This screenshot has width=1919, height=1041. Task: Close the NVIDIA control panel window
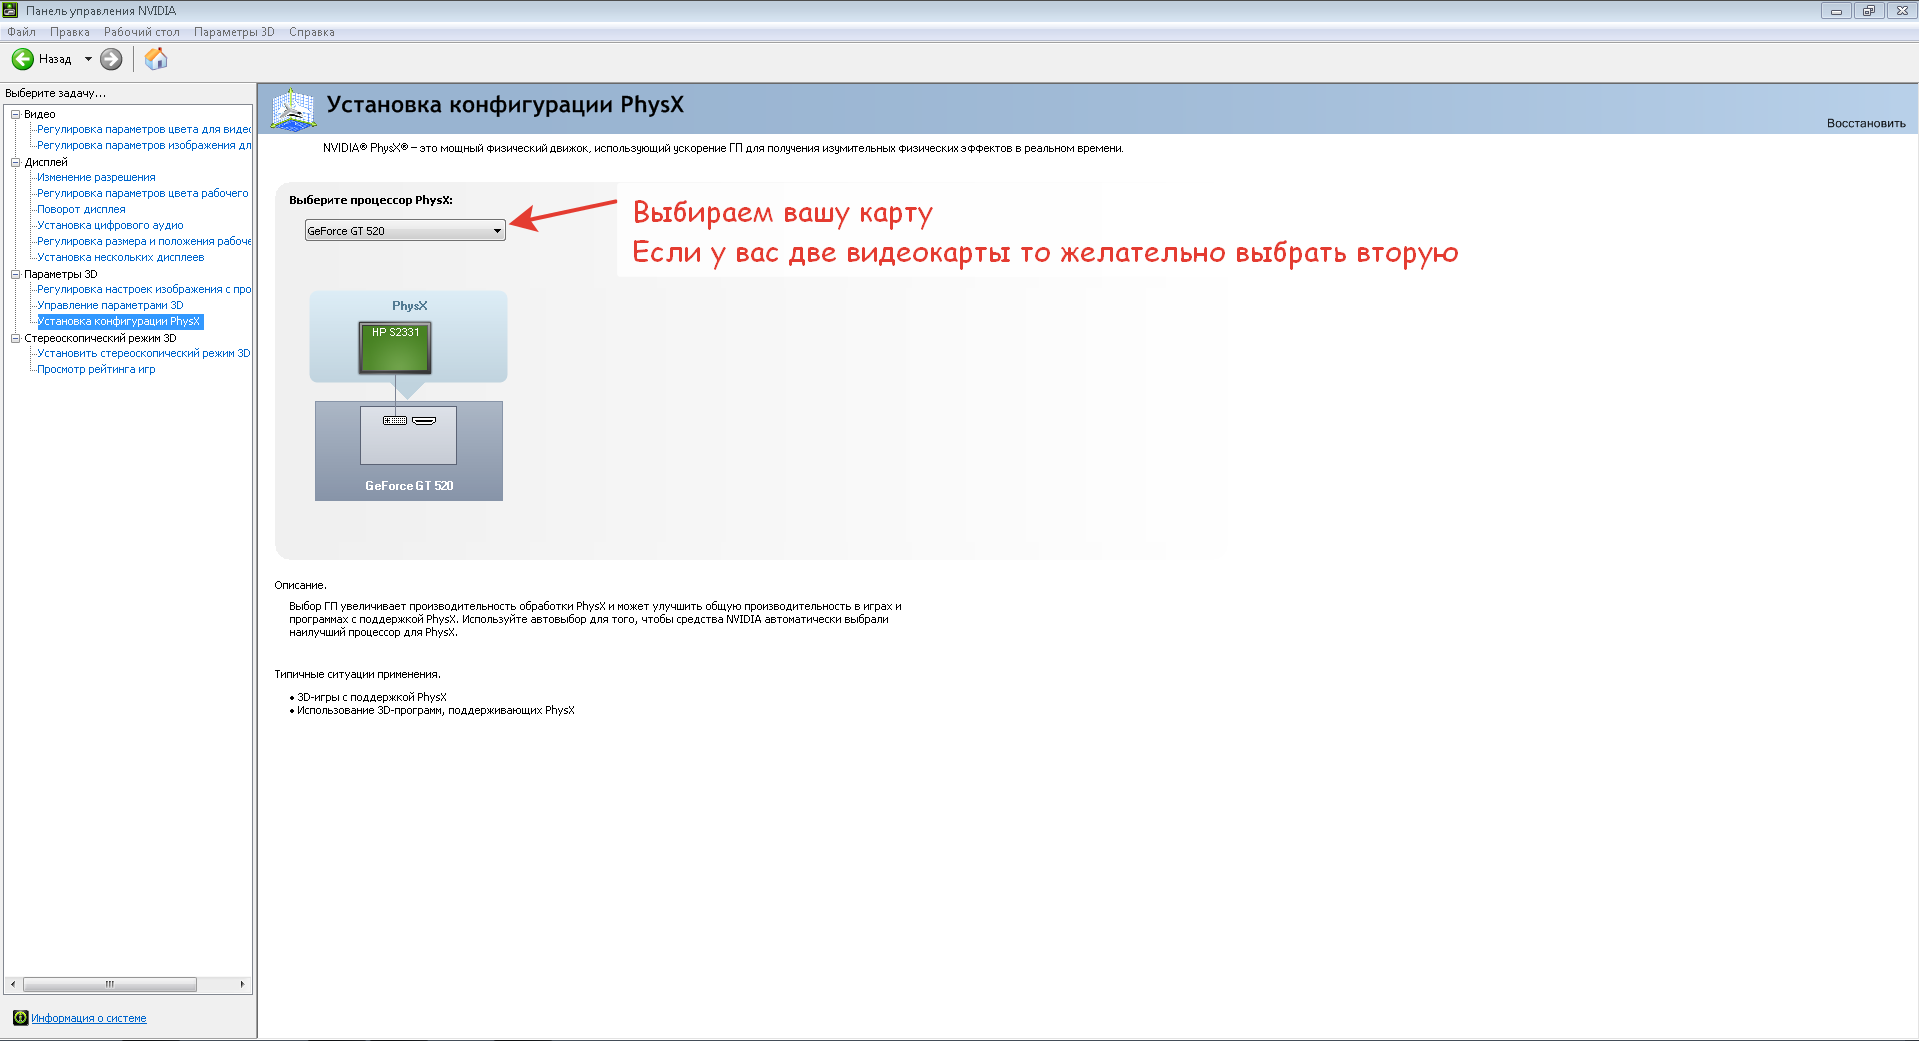[1901, 11]
